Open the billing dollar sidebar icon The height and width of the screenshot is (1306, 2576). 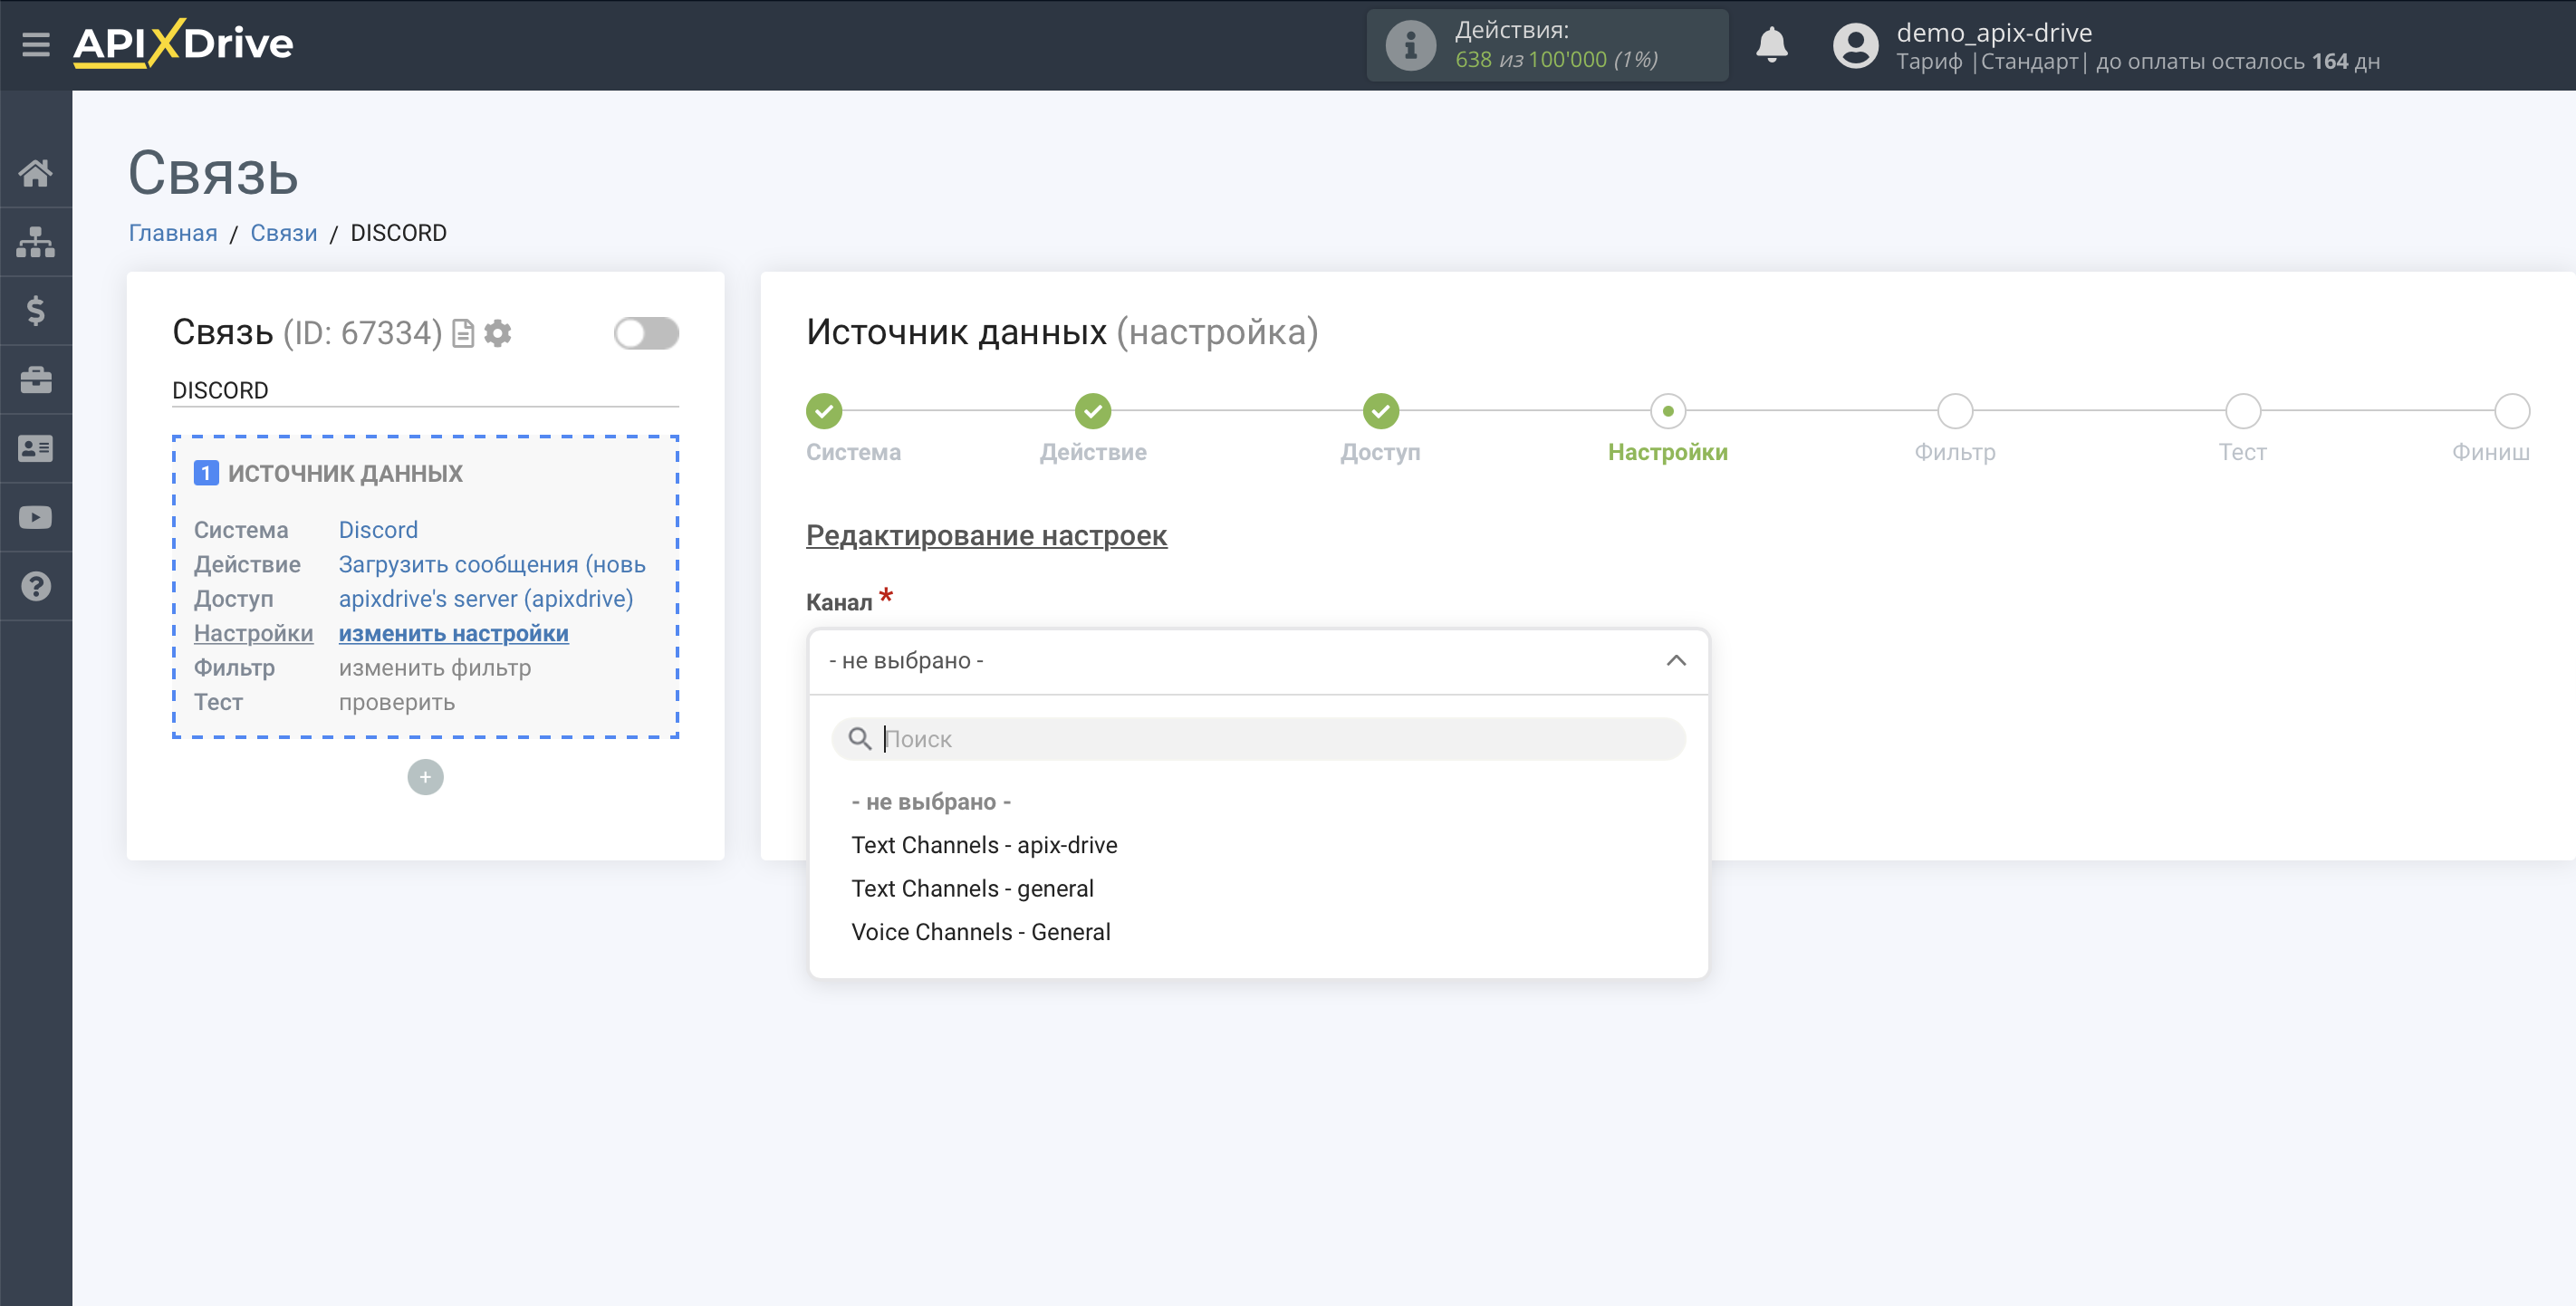pyautogui.click(x=36, y=311)
